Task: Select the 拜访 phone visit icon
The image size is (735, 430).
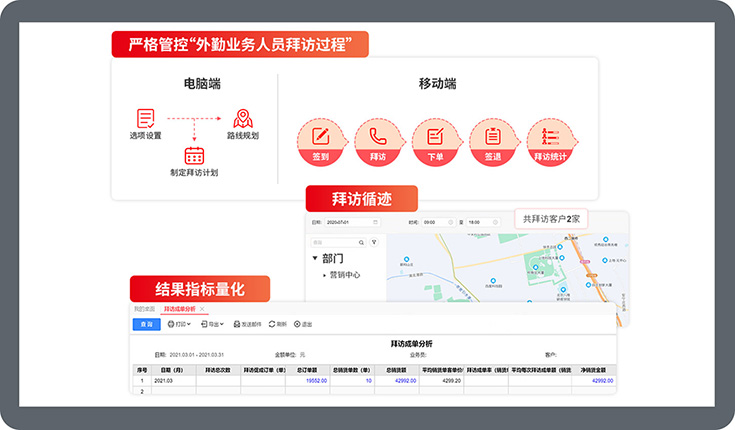Action: 378,135
